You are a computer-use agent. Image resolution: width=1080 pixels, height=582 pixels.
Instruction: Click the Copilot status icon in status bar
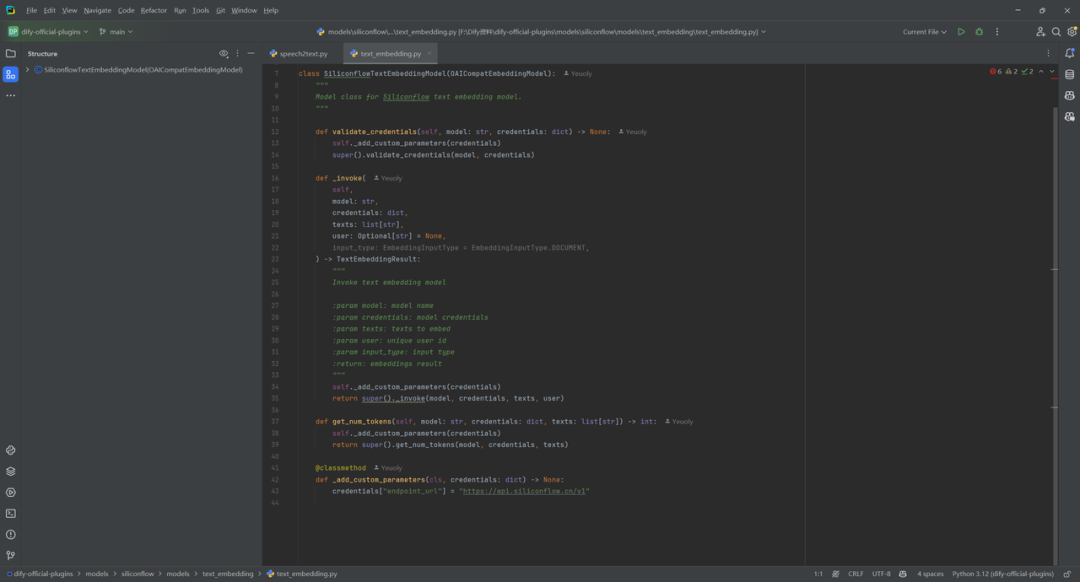pyautogui.click(x=903, y=574)
